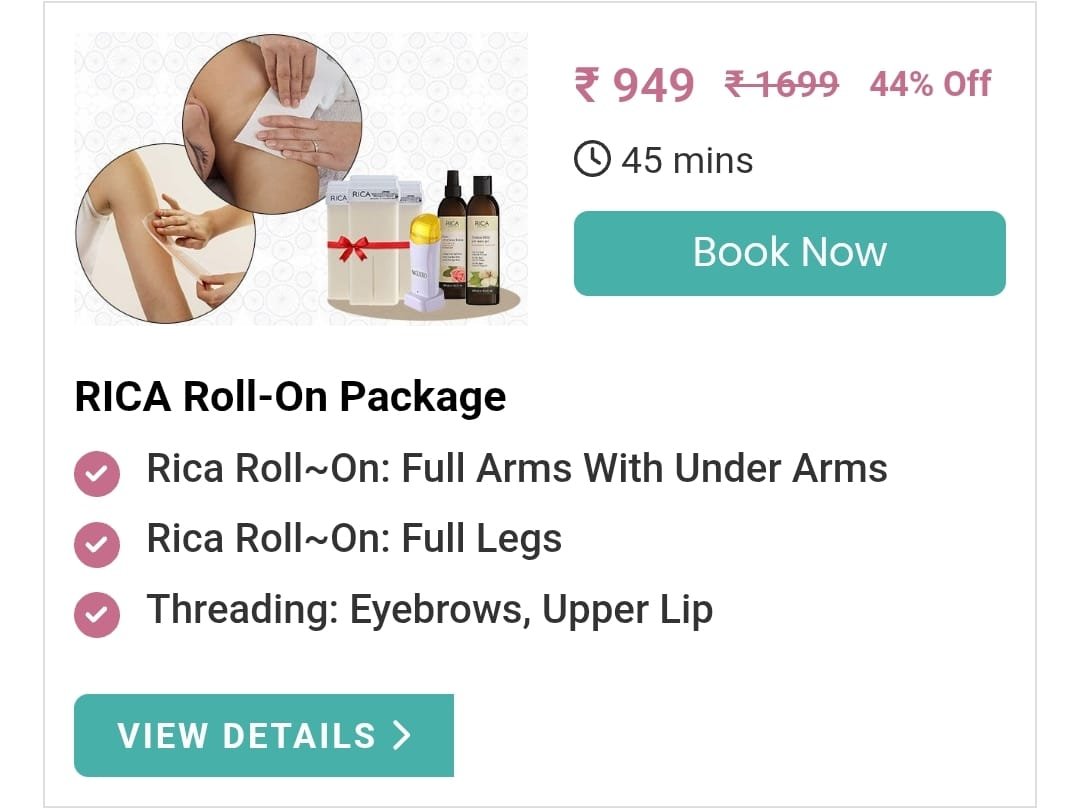This screenshot has height=810, width=1080.
Task: Click the leg waxing circular photo
Action: point(272,124)
